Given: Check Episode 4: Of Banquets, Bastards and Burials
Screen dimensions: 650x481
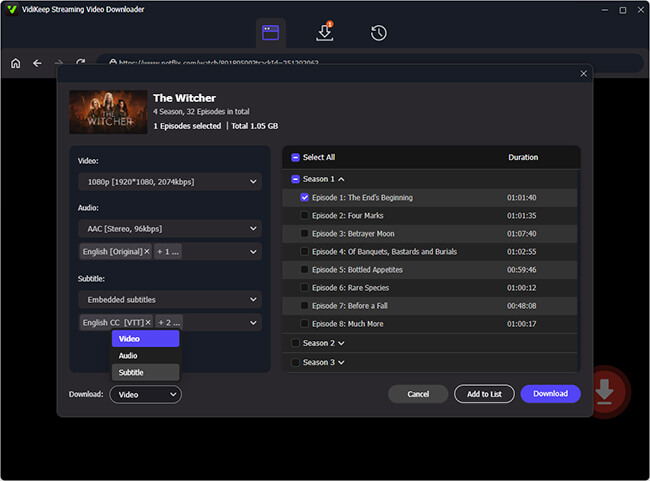Looking at the screenshot, I should coord(304,251).
